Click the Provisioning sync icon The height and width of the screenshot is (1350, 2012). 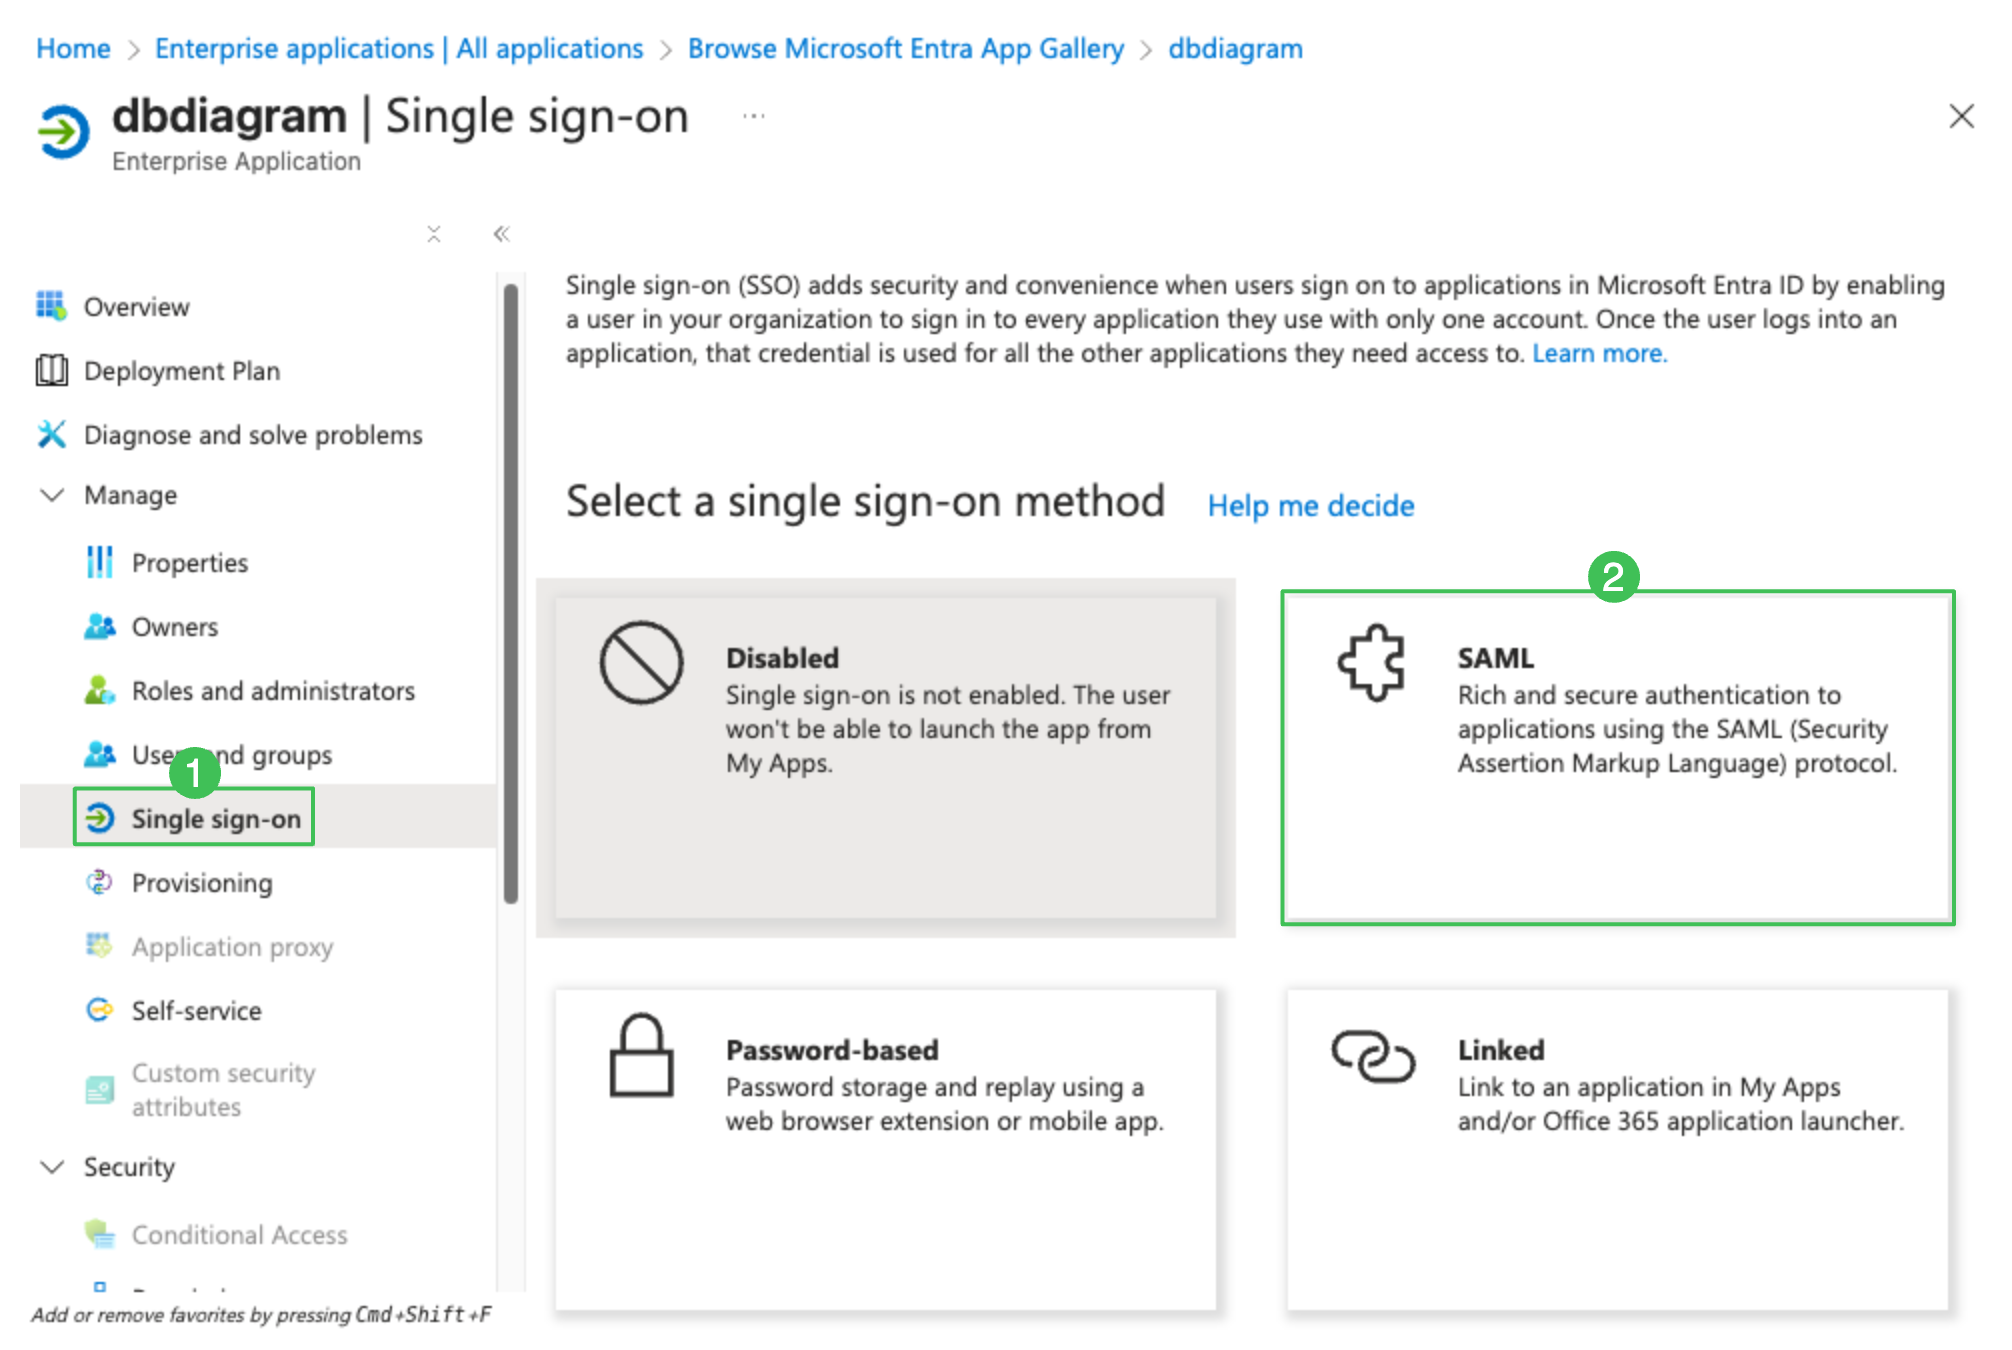tap(99, 883)
